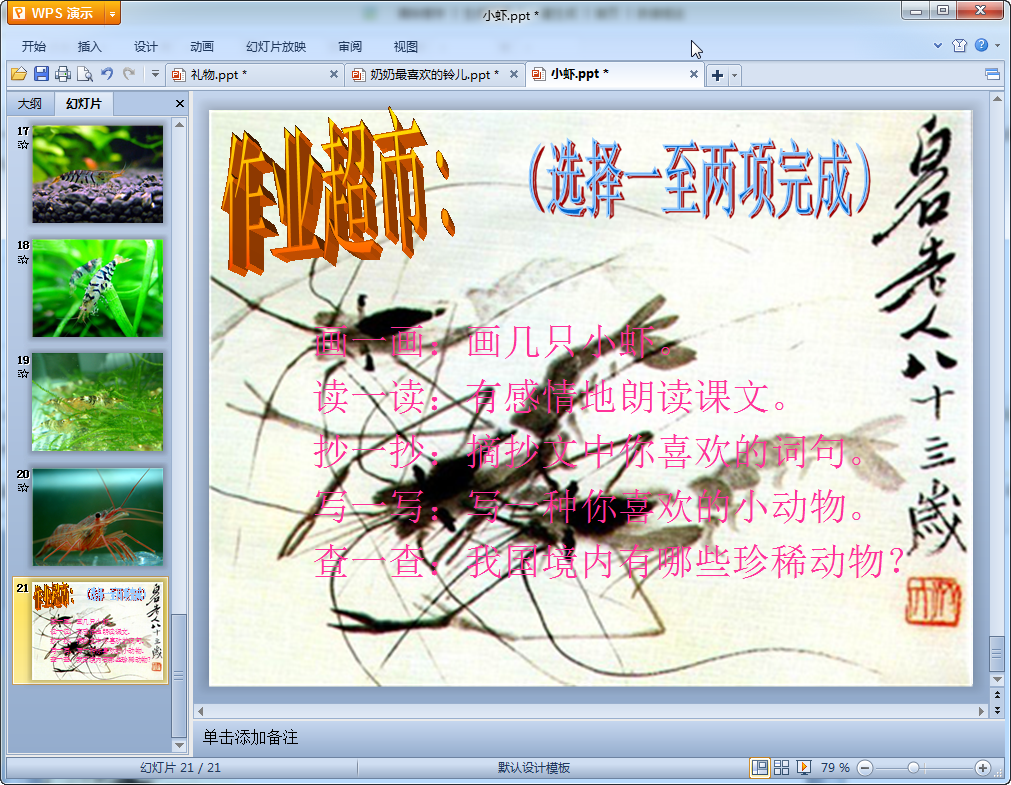This screenshot has height=785, width=1011.
Task: Close the 小虾.ppt document tab
Action: coord(694,74)
